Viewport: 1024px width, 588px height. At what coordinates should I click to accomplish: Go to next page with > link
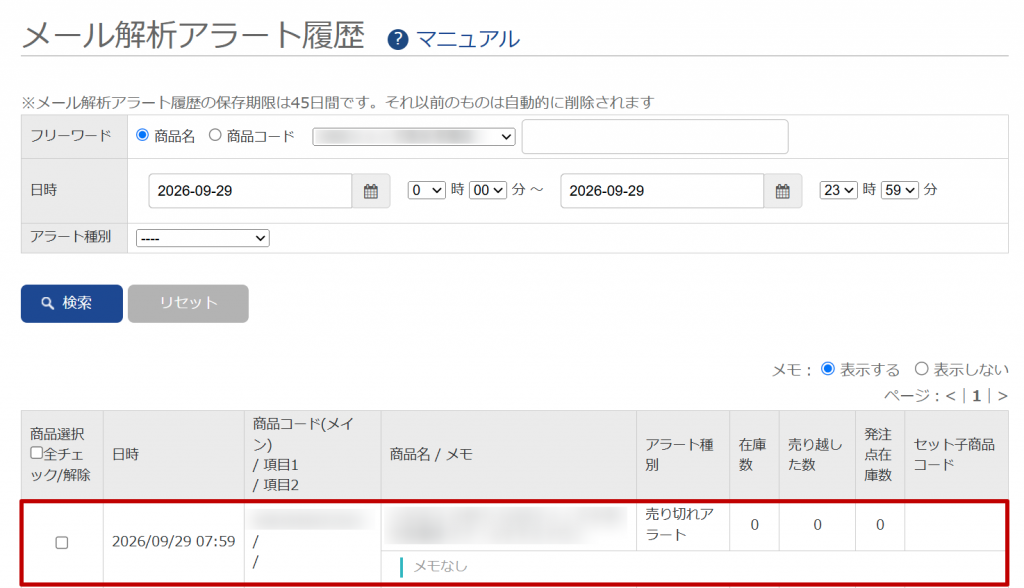tap(1002, 396)
